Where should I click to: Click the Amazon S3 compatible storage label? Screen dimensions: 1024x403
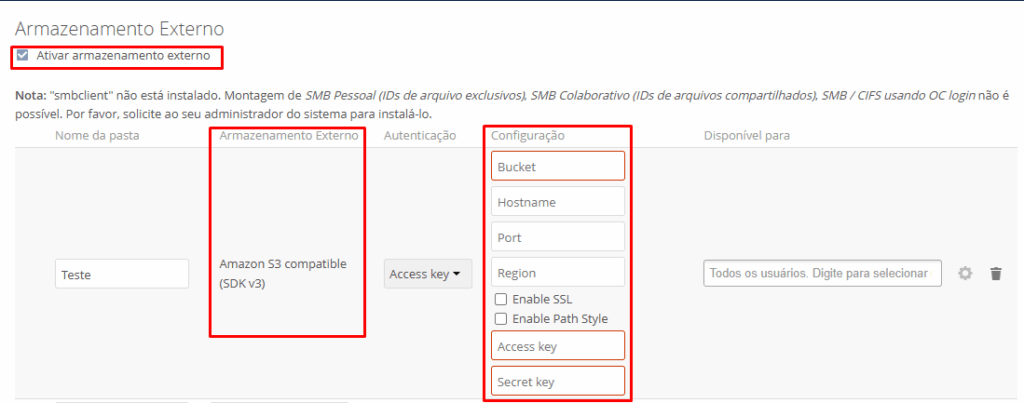(282, 273)
